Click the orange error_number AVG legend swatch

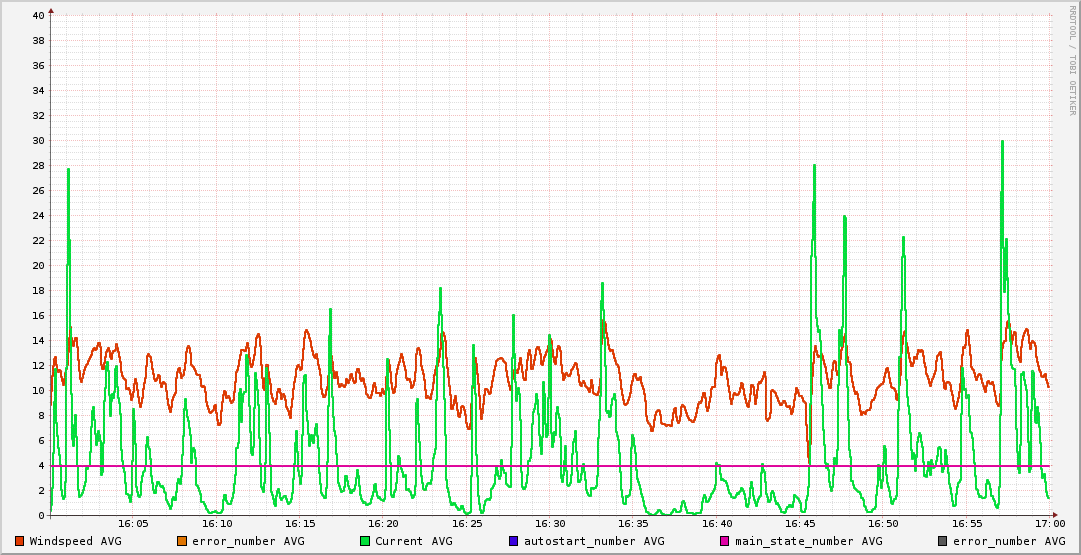pos(182,541)
